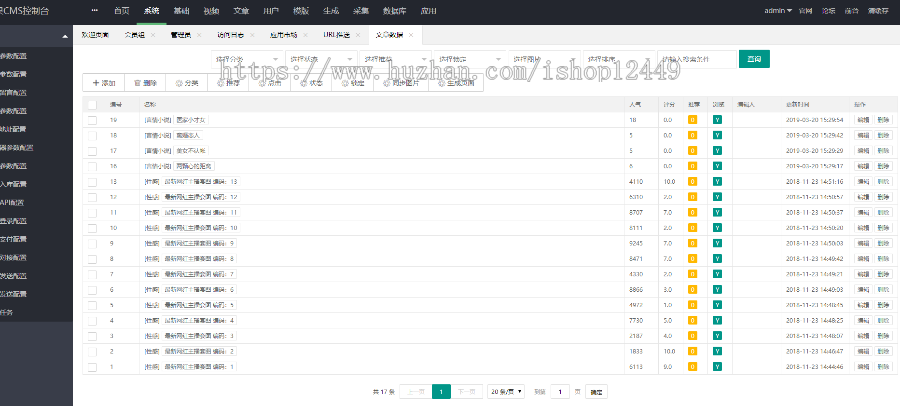
Task: Open the fourth filter dropdown before 选择图片
Action: [x=470, y=59]
